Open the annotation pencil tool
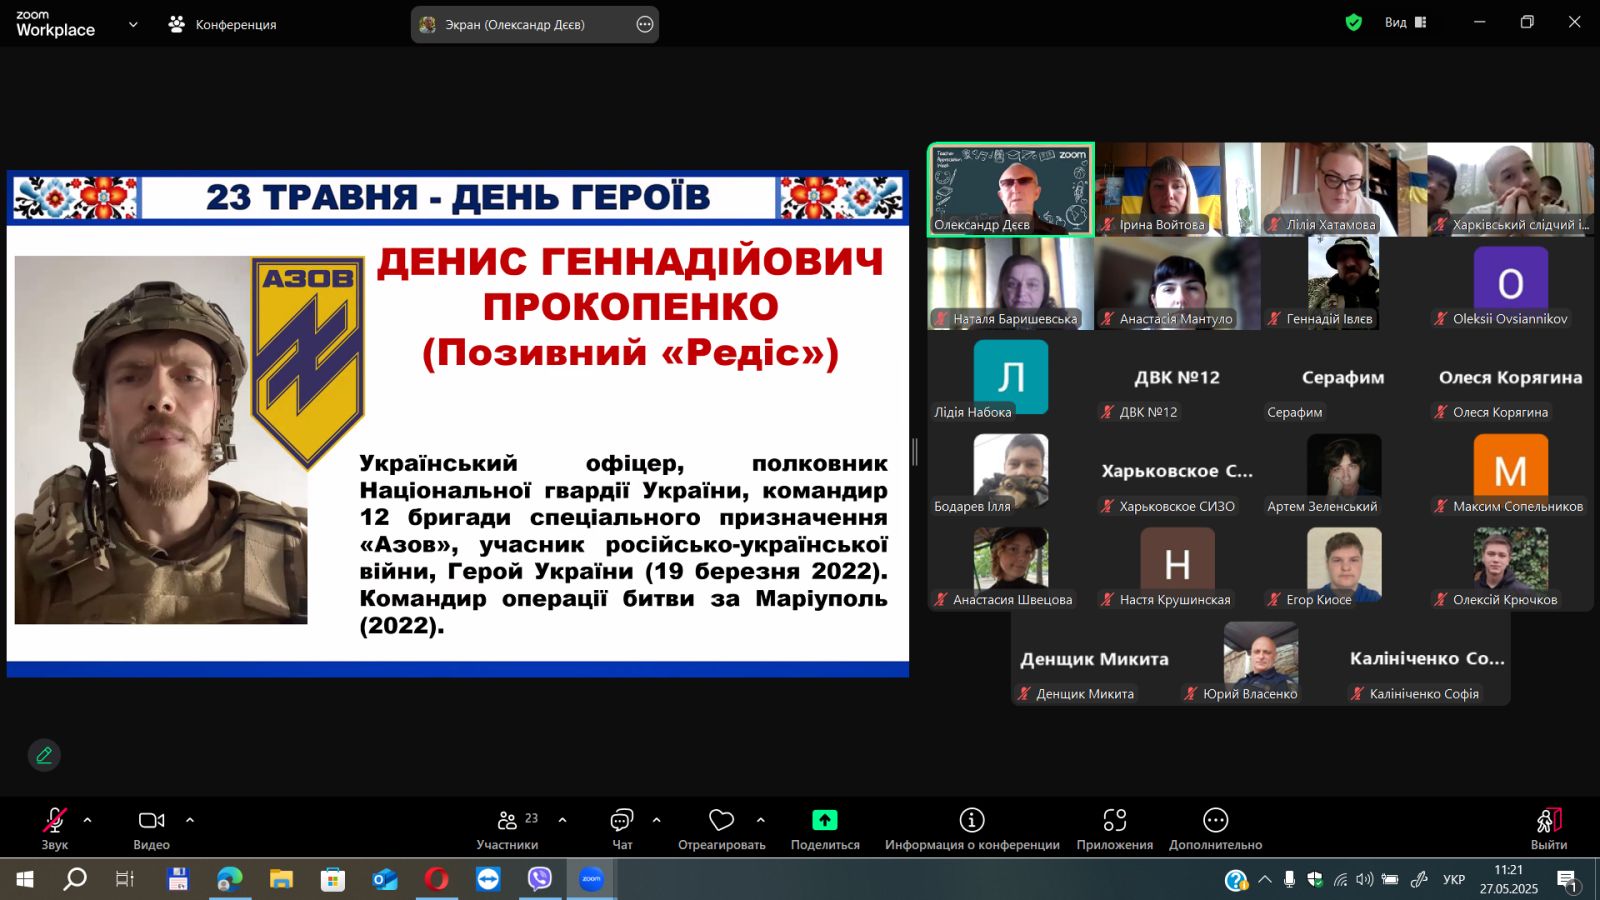 click(44, 755)
